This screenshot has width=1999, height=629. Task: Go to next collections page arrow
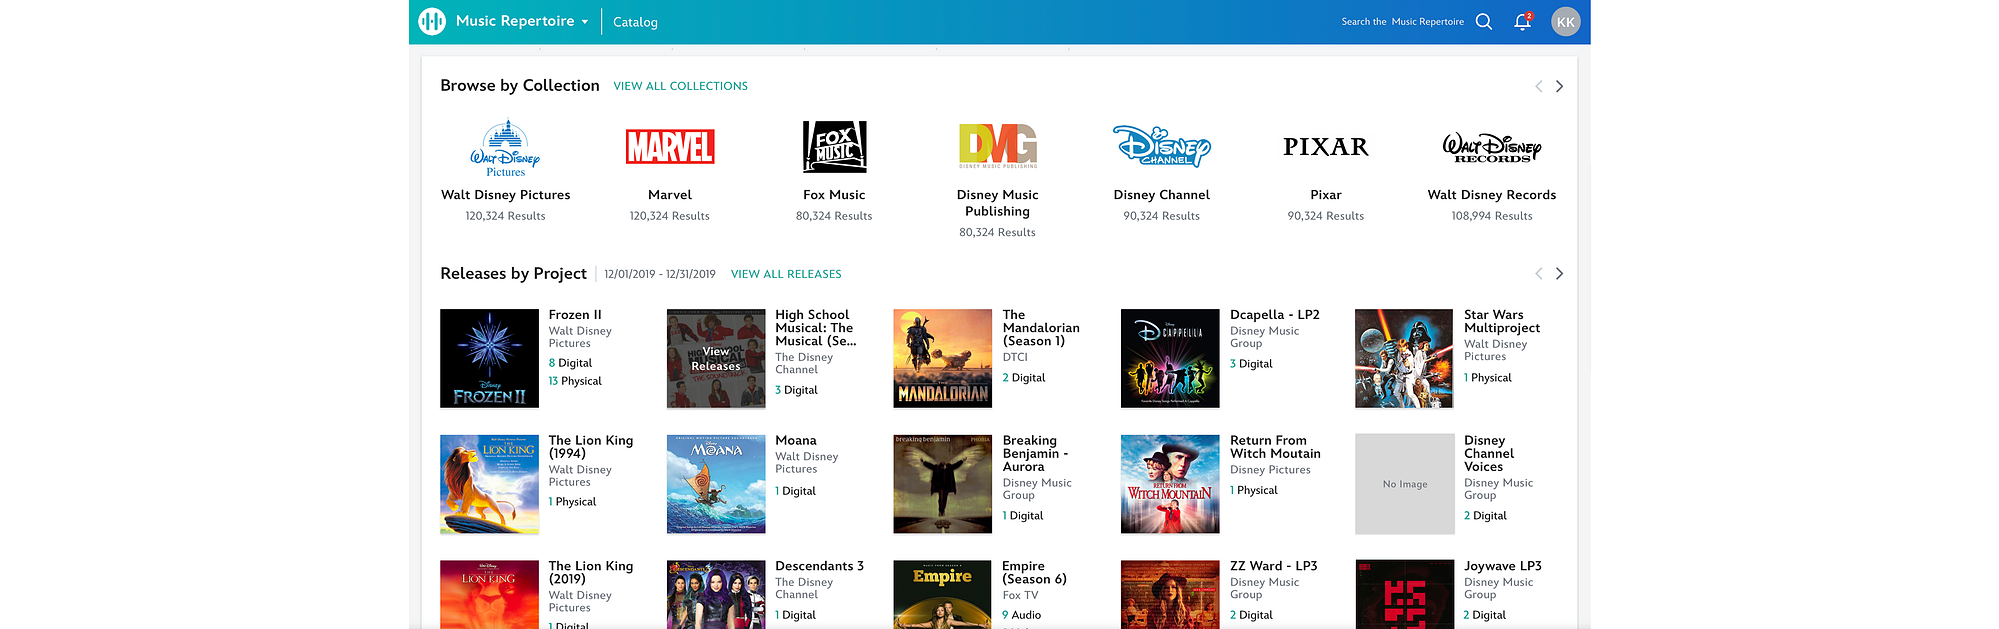coord(1559,86)
